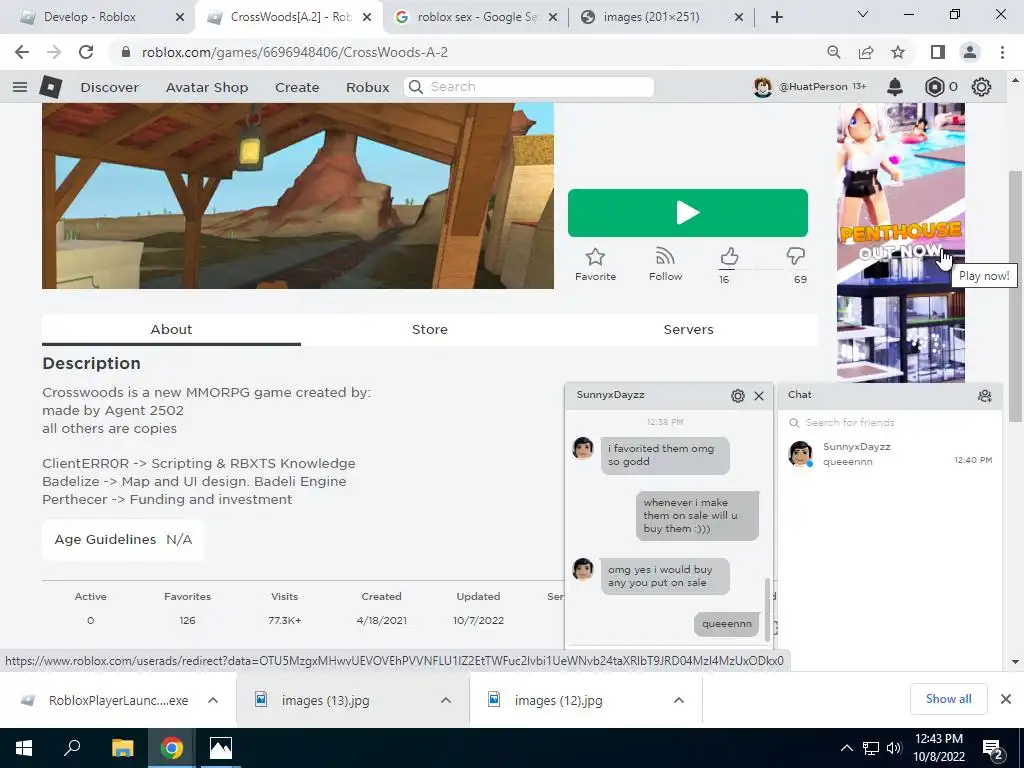Open the Roblox hamburger navigation menu

[20, 87]
